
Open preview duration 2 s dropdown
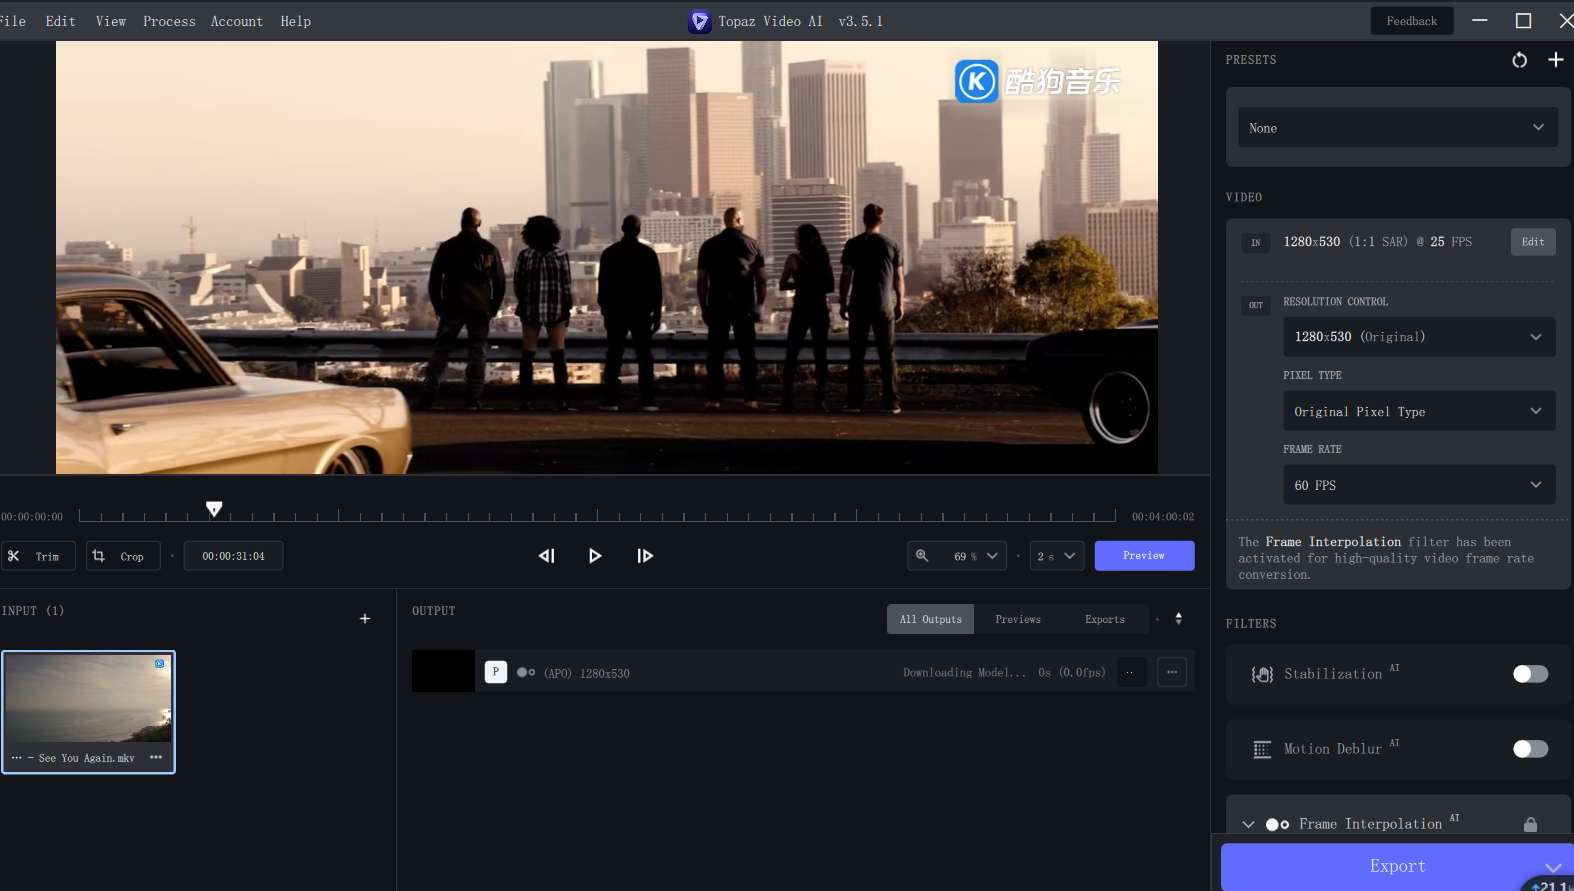1057,556
